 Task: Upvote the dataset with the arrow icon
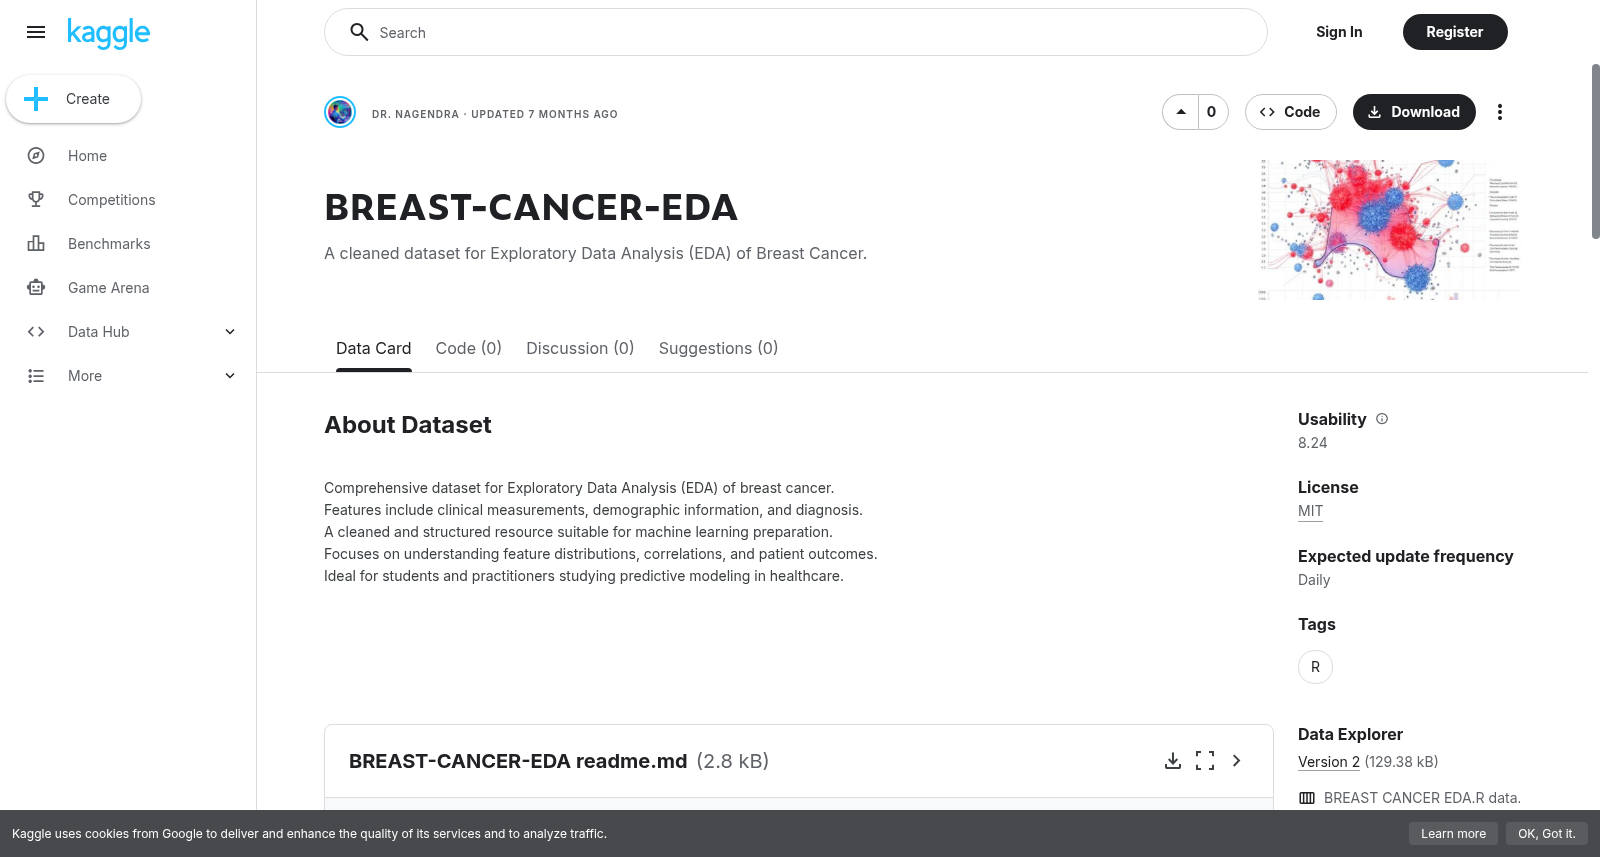click(1181, 112)
